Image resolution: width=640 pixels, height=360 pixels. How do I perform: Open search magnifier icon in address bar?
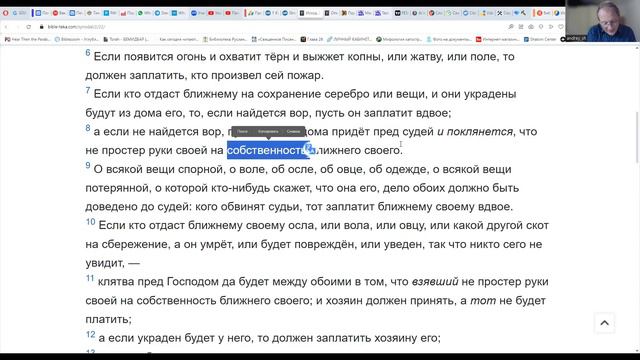[511, 27]
